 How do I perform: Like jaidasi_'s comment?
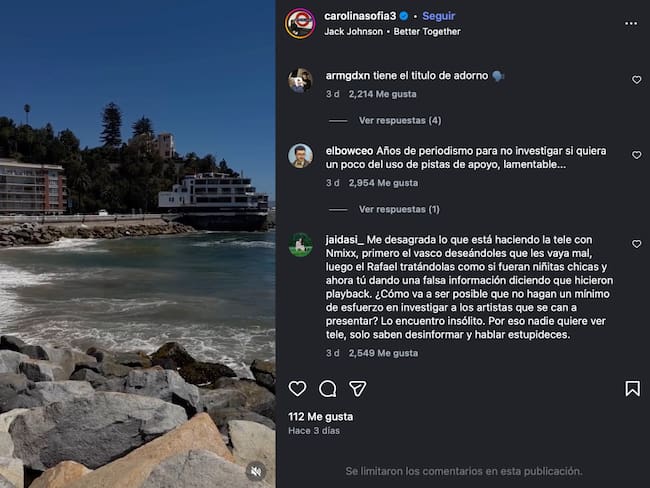tap(636, 244)
